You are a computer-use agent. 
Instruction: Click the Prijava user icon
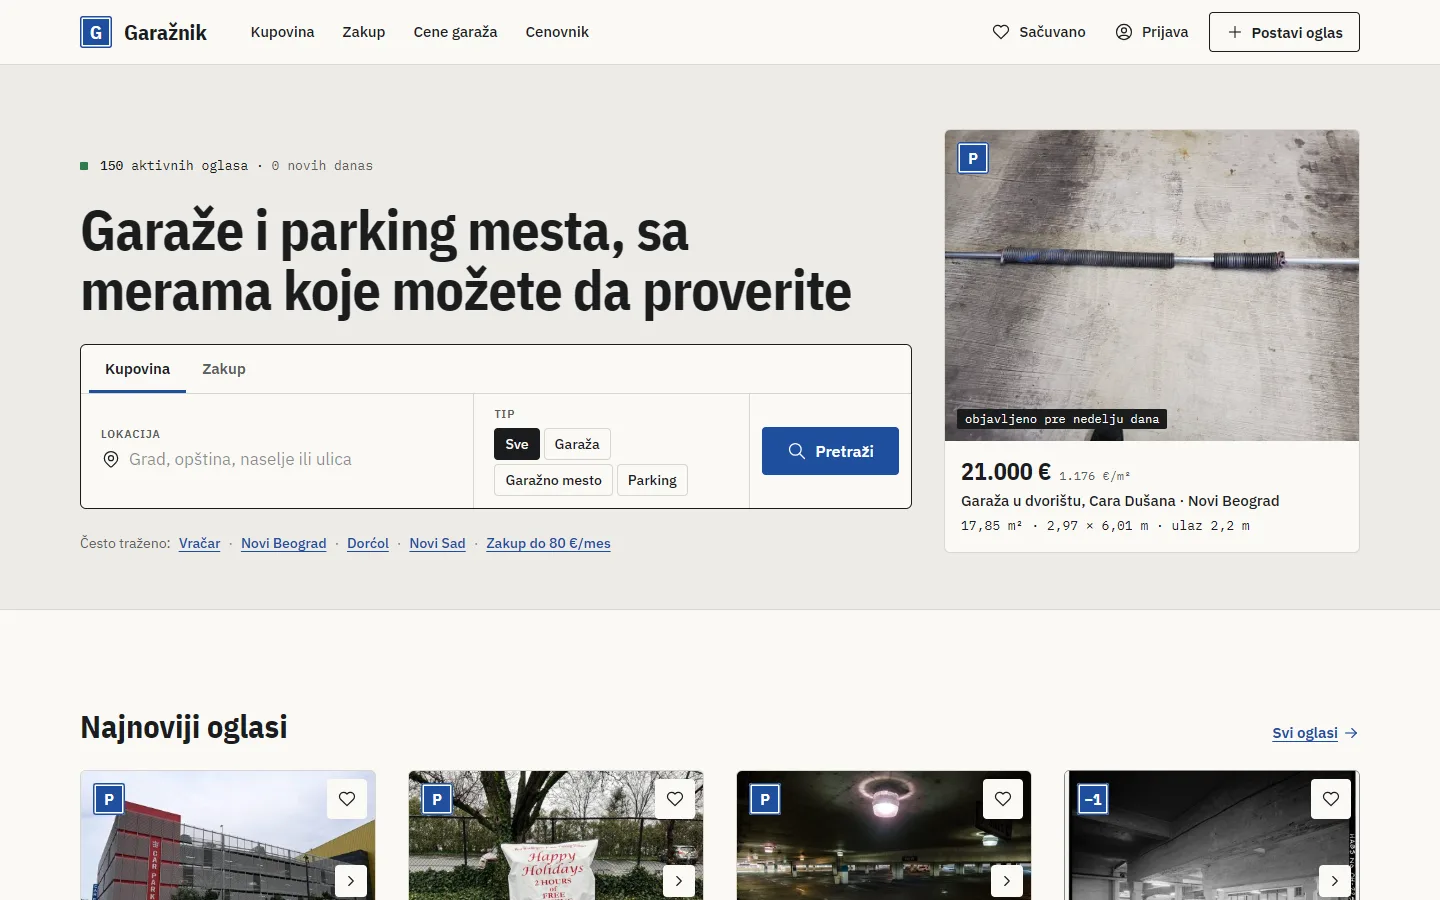pos(1124,32)
